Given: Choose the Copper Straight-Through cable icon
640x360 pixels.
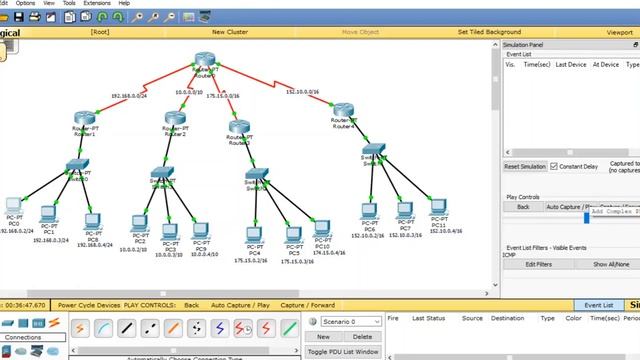Looking at the screenshot, I should pos(127,328).
